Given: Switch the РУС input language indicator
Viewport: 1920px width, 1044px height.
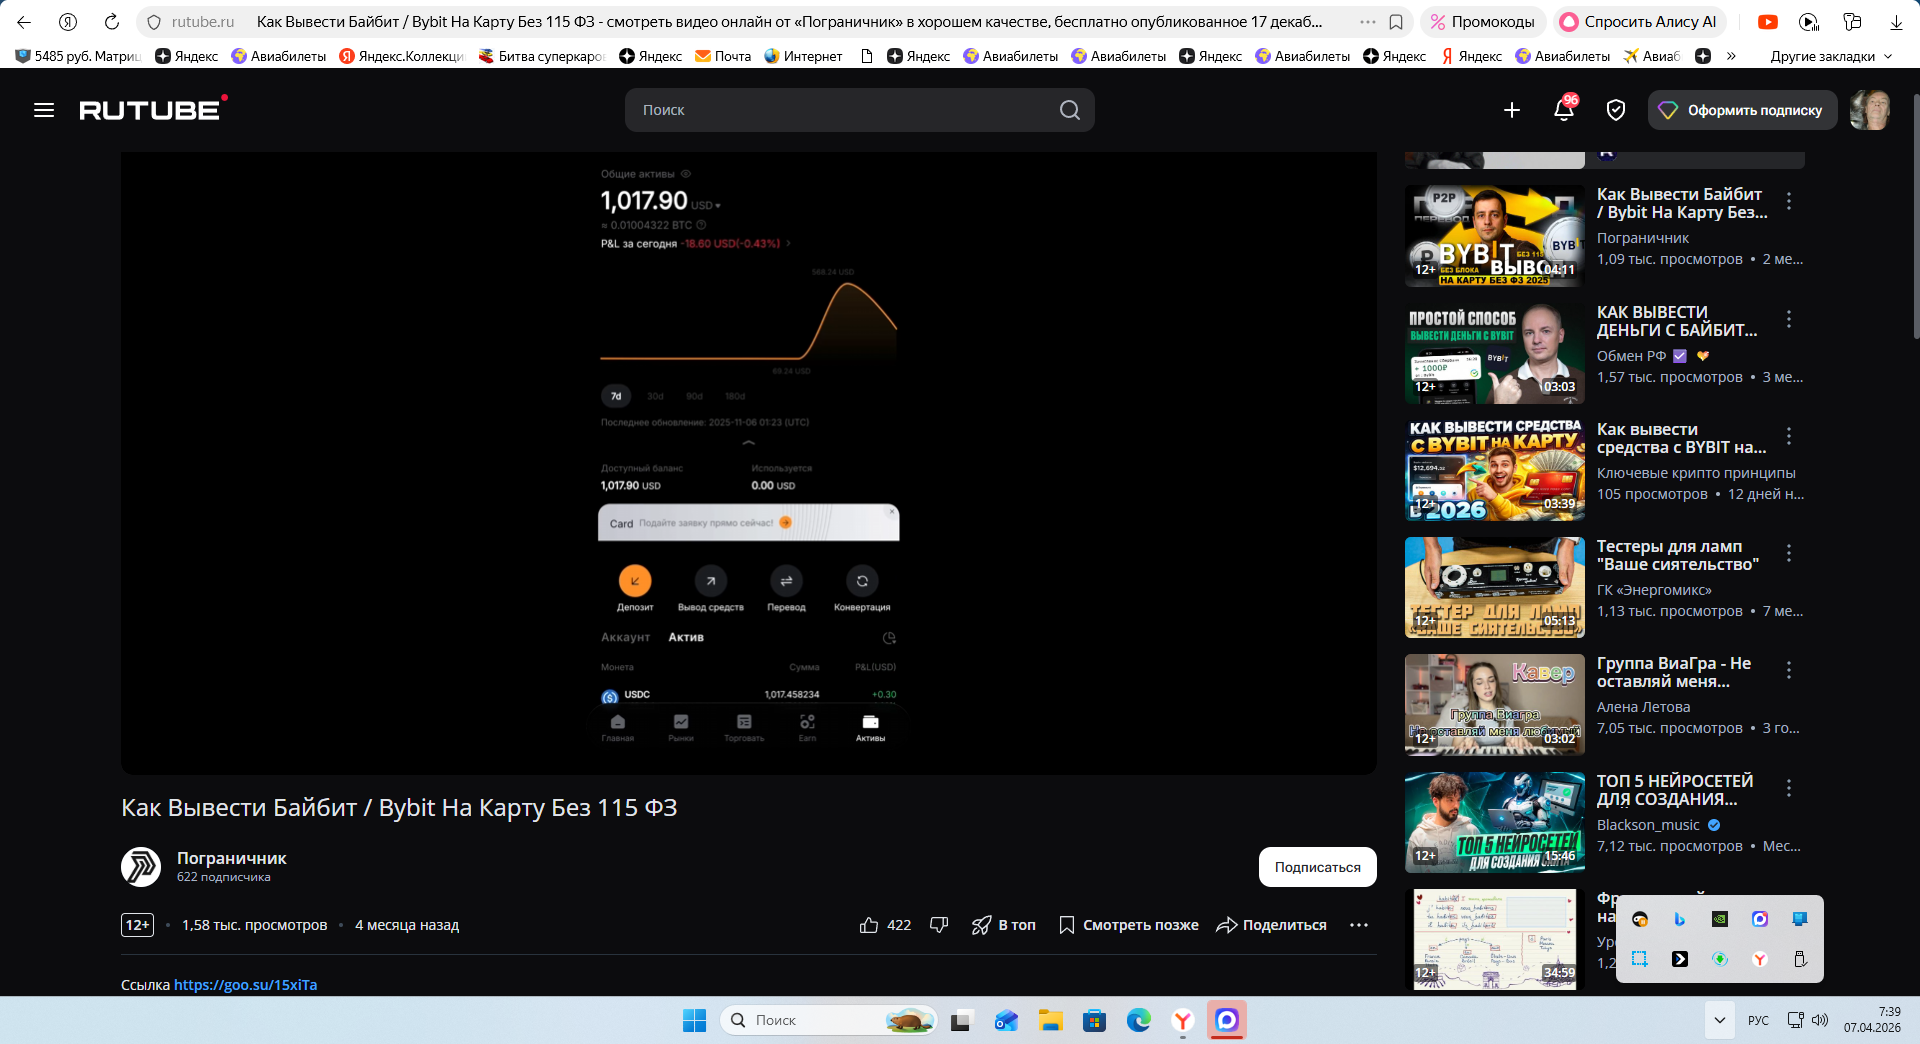Looking at the screenshot, I should (1758, 1020).
